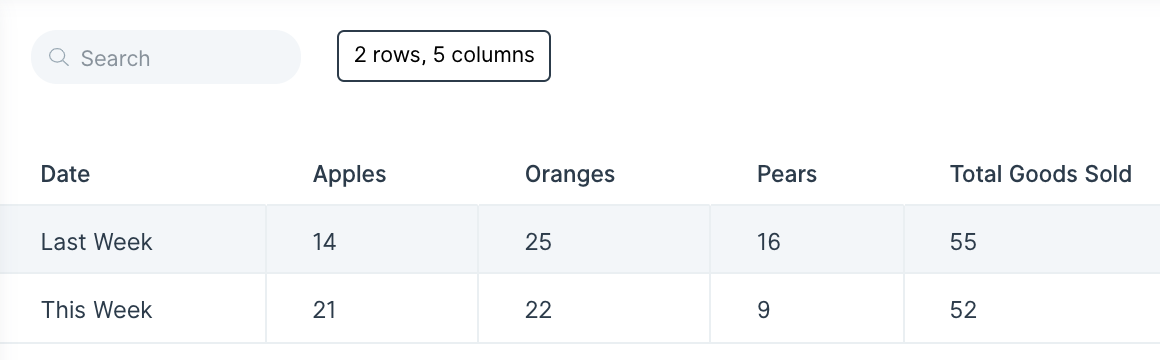This screenshot has height=360, width=1160.
Task: Click the 2 rows, 5 columns button
Action: coord(444,55)
